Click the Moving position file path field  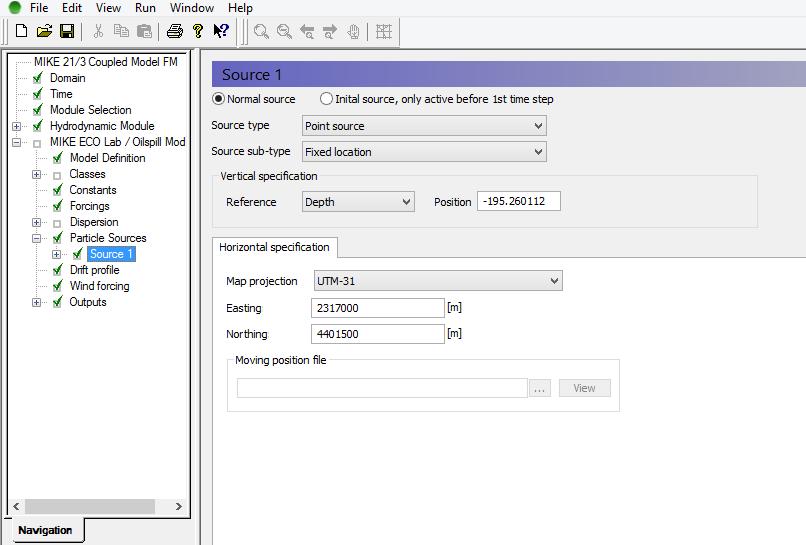pyautogui.click(x=382, y=388)
